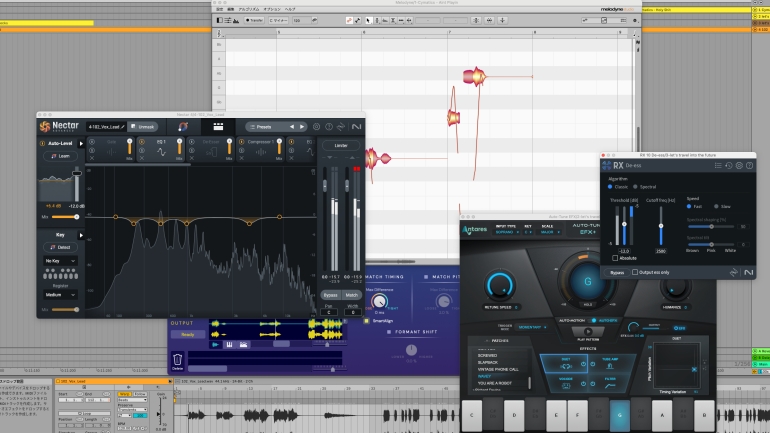Click Auto-Tune Play Pattern button
Screen dimensions: 770x433
588,331
